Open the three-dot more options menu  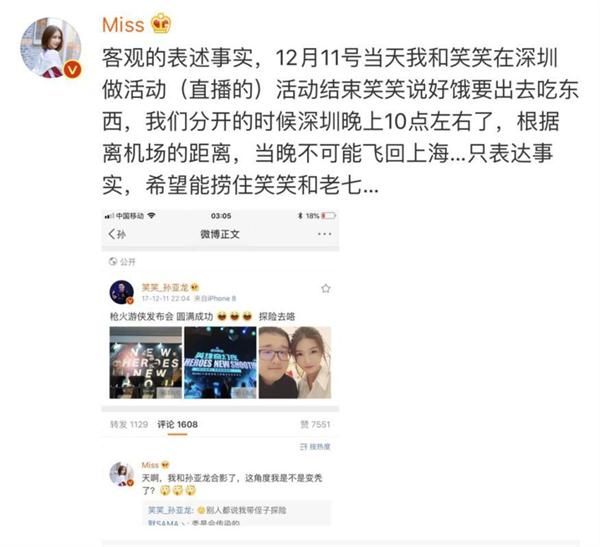pos(324,234)
